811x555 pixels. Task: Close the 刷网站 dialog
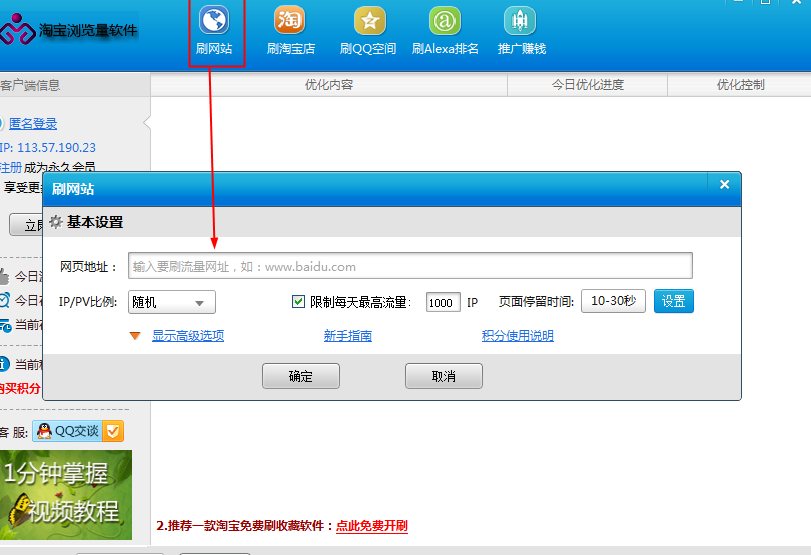click(724, 185)
